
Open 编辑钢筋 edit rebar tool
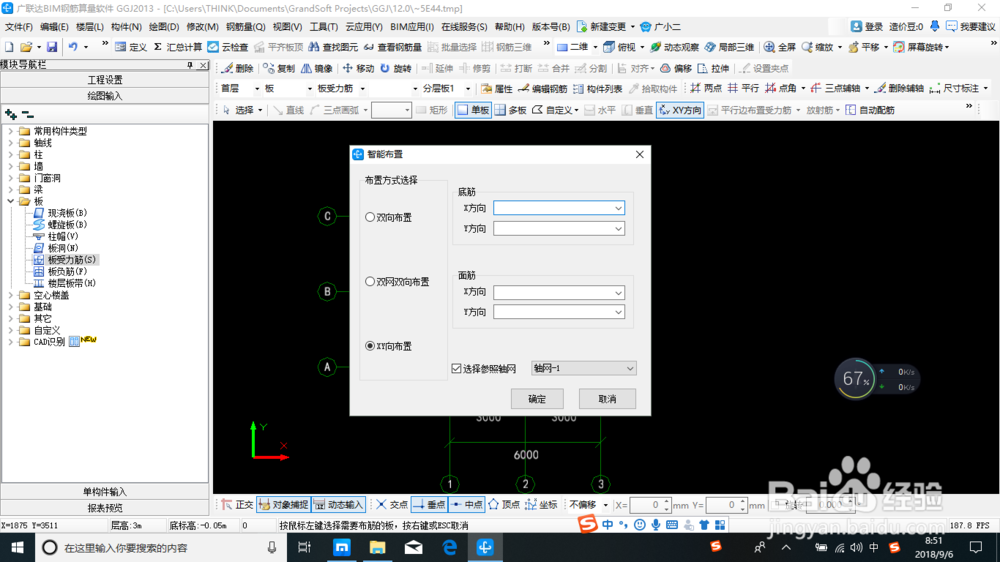click(543, 89)
